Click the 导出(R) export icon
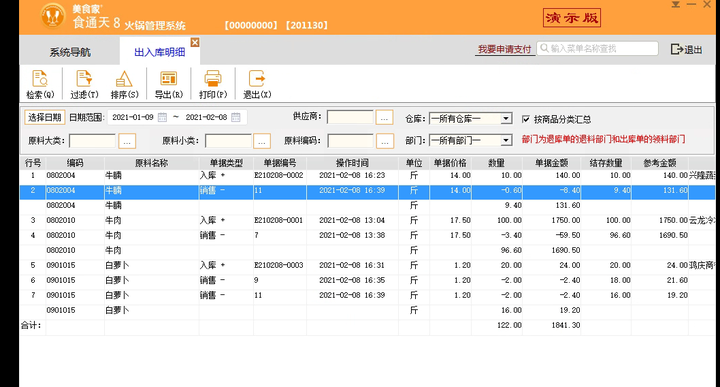Image resolution: width=720 pixels, height=387 pixels. coord(169,84)
